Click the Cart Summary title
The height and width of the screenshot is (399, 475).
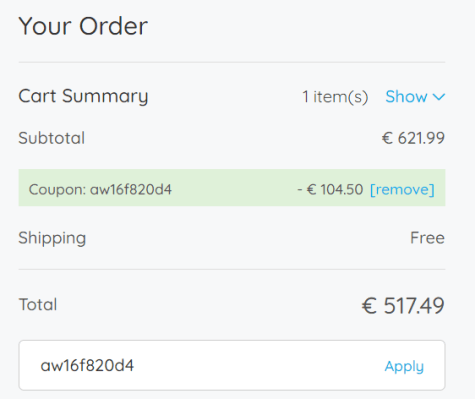click(83, 97)
